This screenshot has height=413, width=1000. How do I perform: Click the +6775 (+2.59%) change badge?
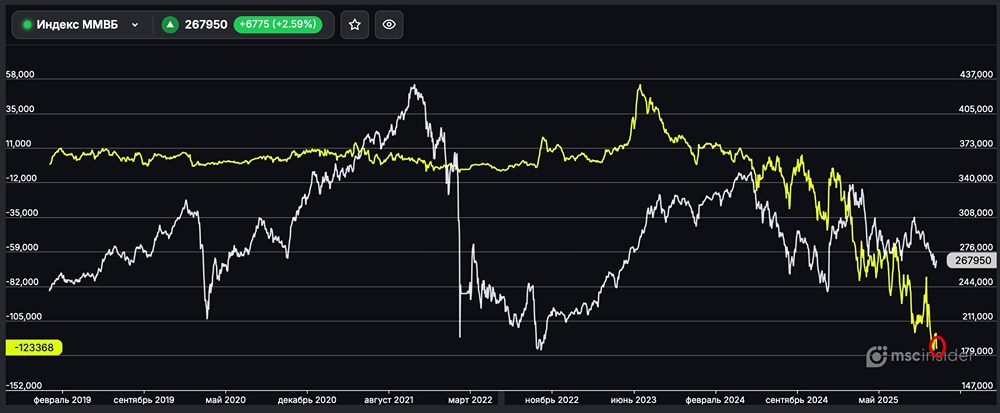(278, 25)
